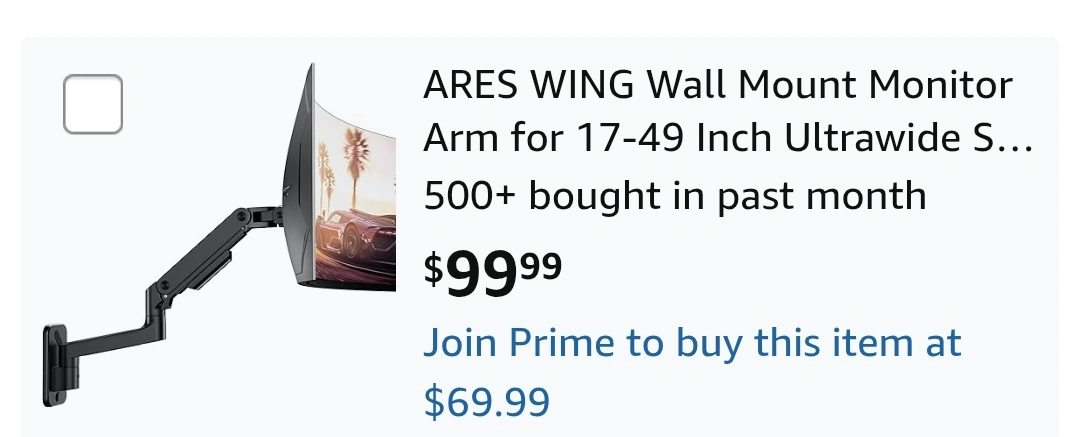Click the dollar sign before the price

tap(433, 269)
